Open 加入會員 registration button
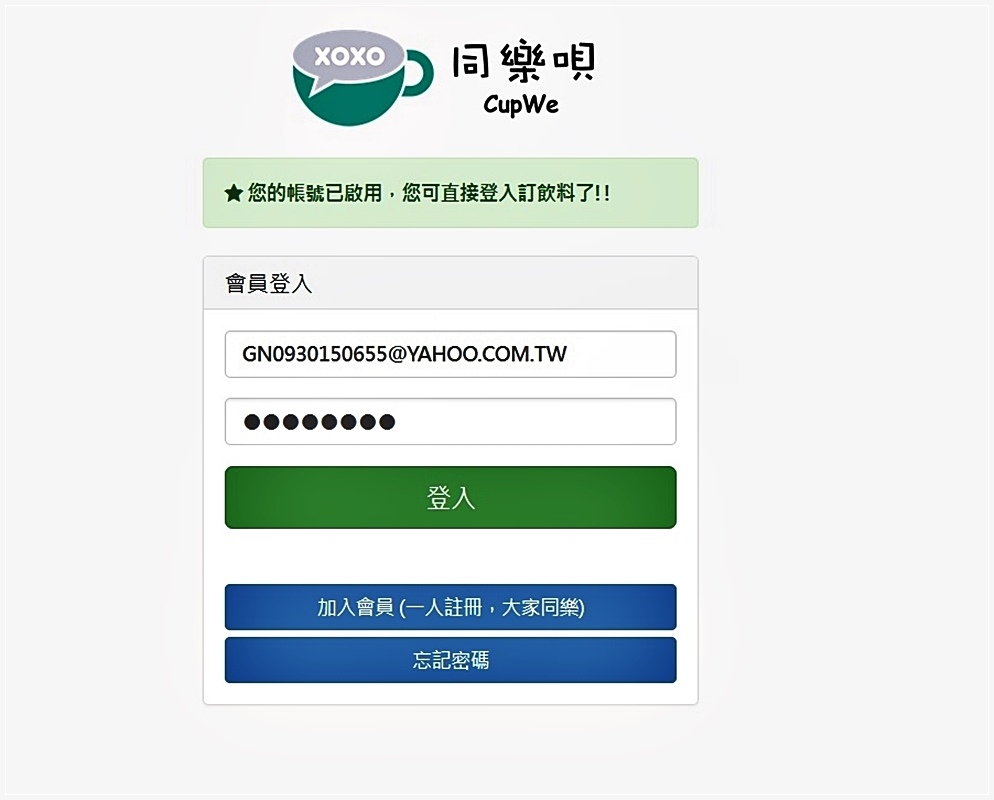 [450, 607]
